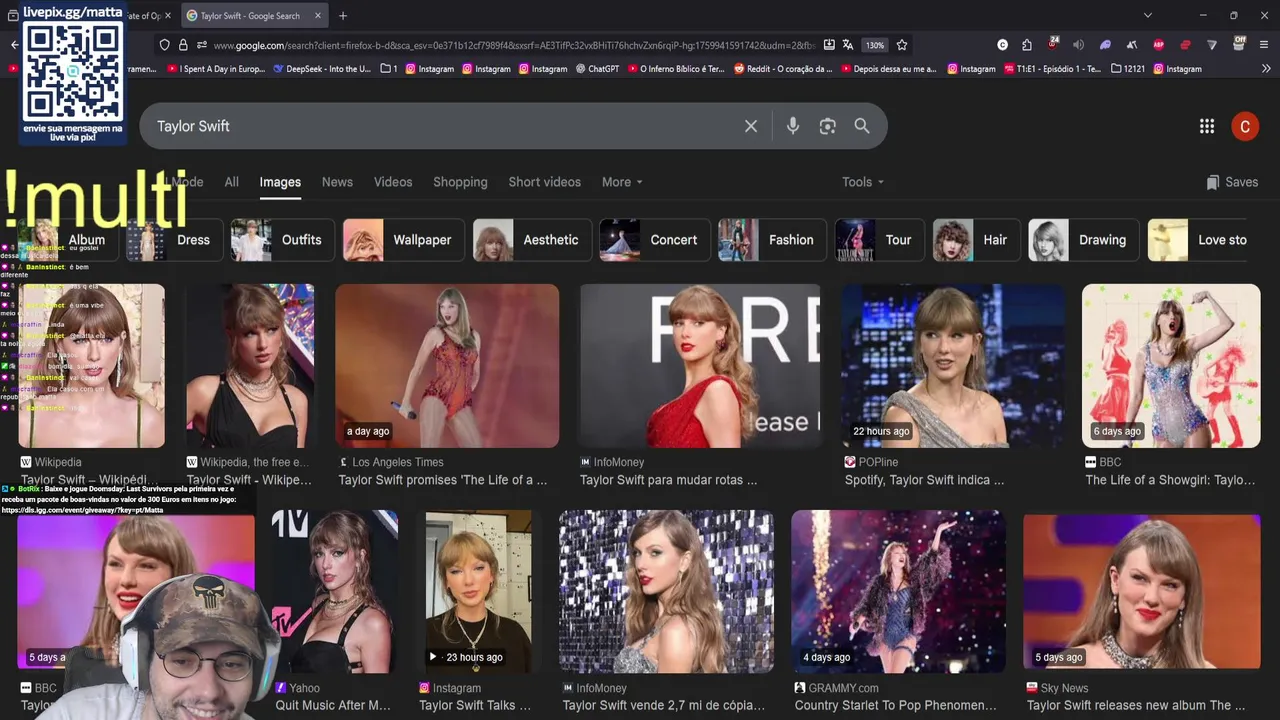Viewport: 1280px width, 720px height.
Task: Expand the Tools dropdown
Action: coord(863,182)
